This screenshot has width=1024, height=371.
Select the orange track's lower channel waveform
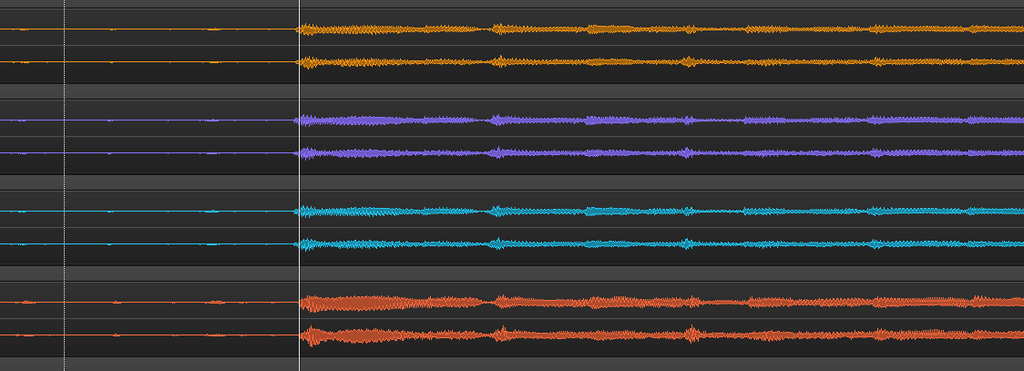click(x=660, y=62)
